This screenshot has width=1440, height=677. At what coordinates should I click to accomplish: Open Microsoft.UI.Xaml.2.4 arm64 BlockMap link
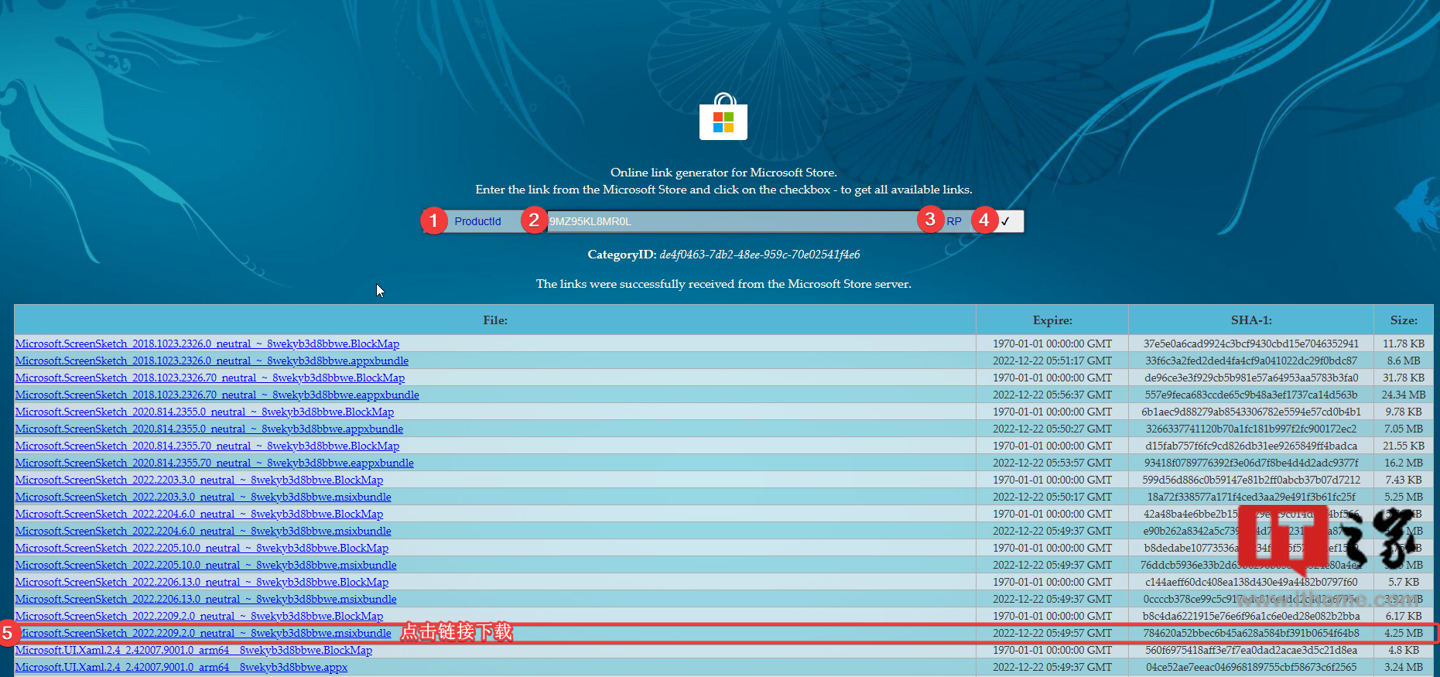194,650
